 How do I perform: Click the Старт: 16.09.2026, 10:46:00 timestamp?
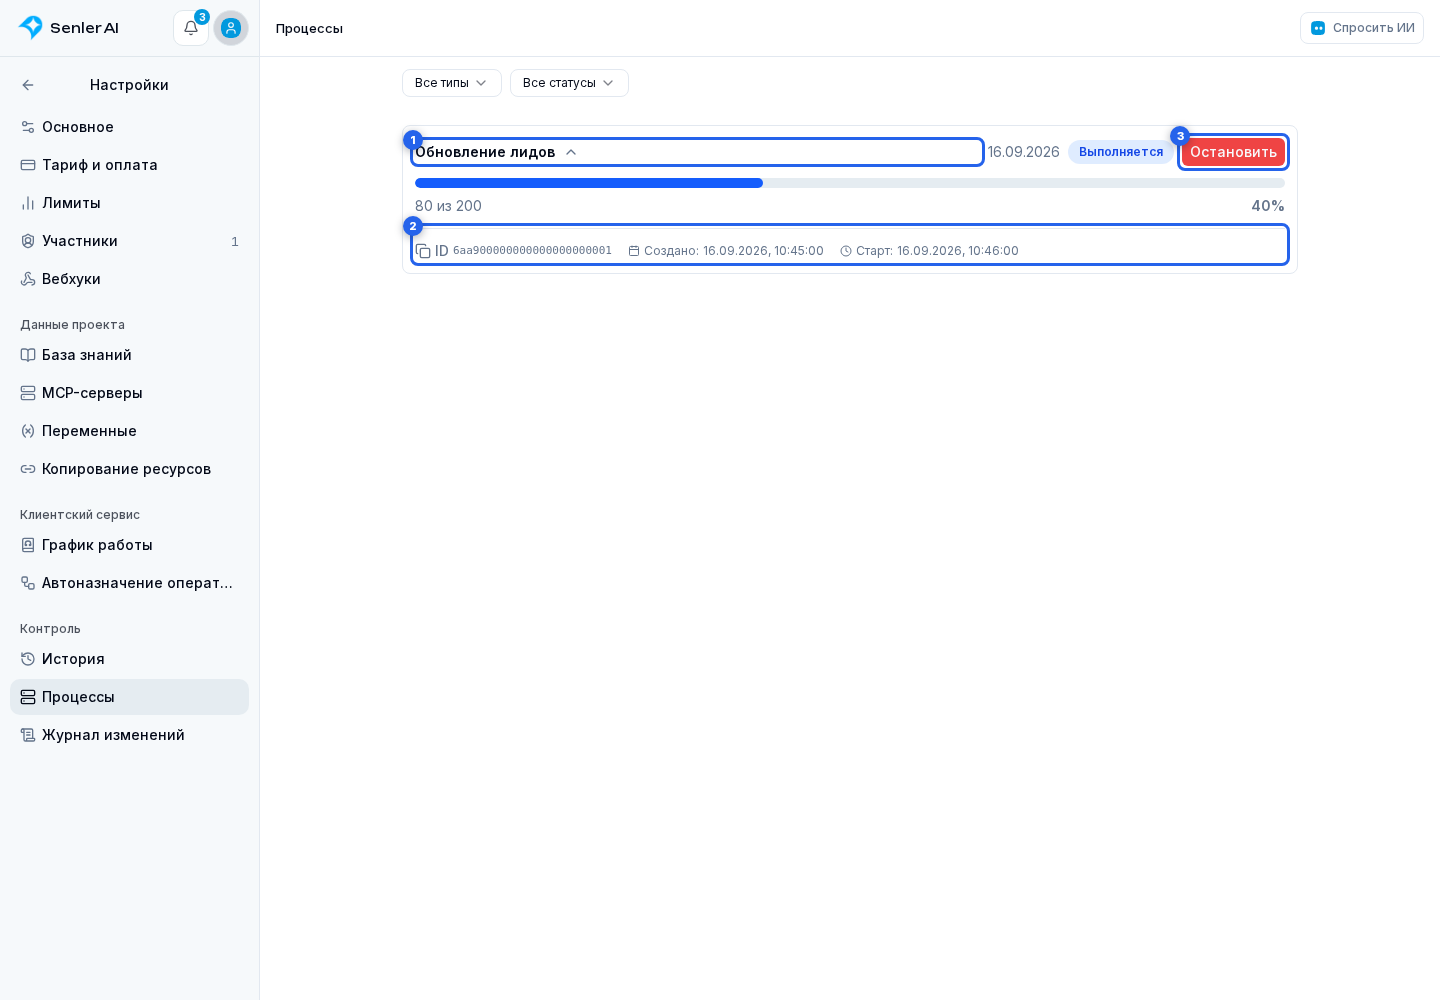[x=930, y=251]
